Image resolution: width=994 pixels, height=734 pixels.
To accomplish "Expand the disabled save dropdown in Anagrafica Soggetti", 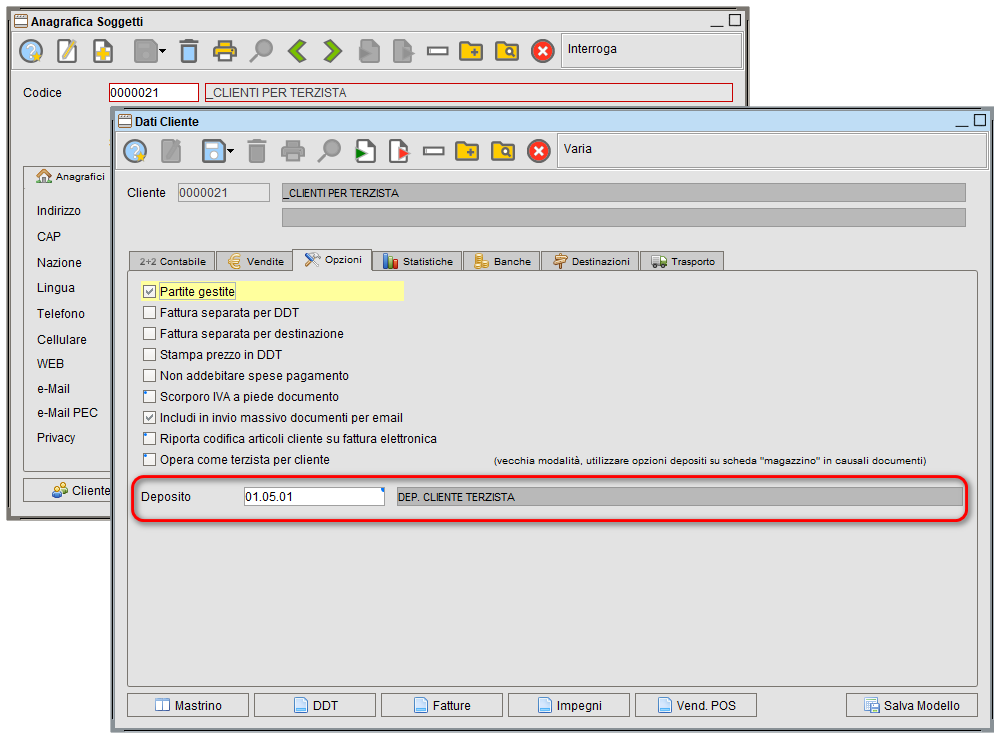I will (x=162, y=51).
